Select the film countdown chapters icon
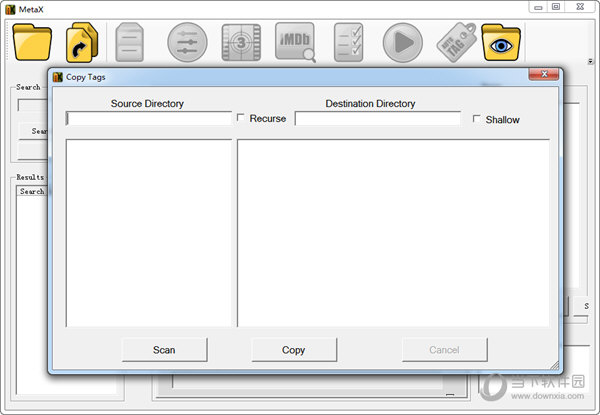Image resolution: width=600 pixels, height=415 pixels. point(241,42)
